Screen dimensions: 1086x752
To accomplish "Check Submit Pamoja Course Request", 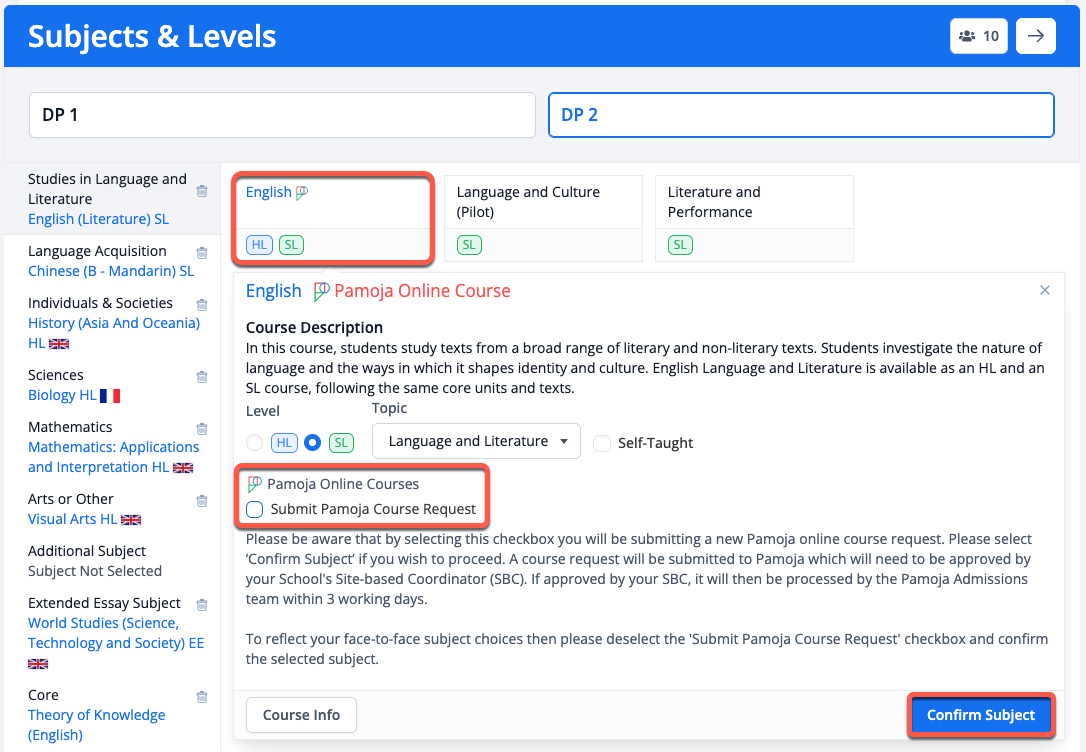I will pyautogui.click(x=255, y=510).
